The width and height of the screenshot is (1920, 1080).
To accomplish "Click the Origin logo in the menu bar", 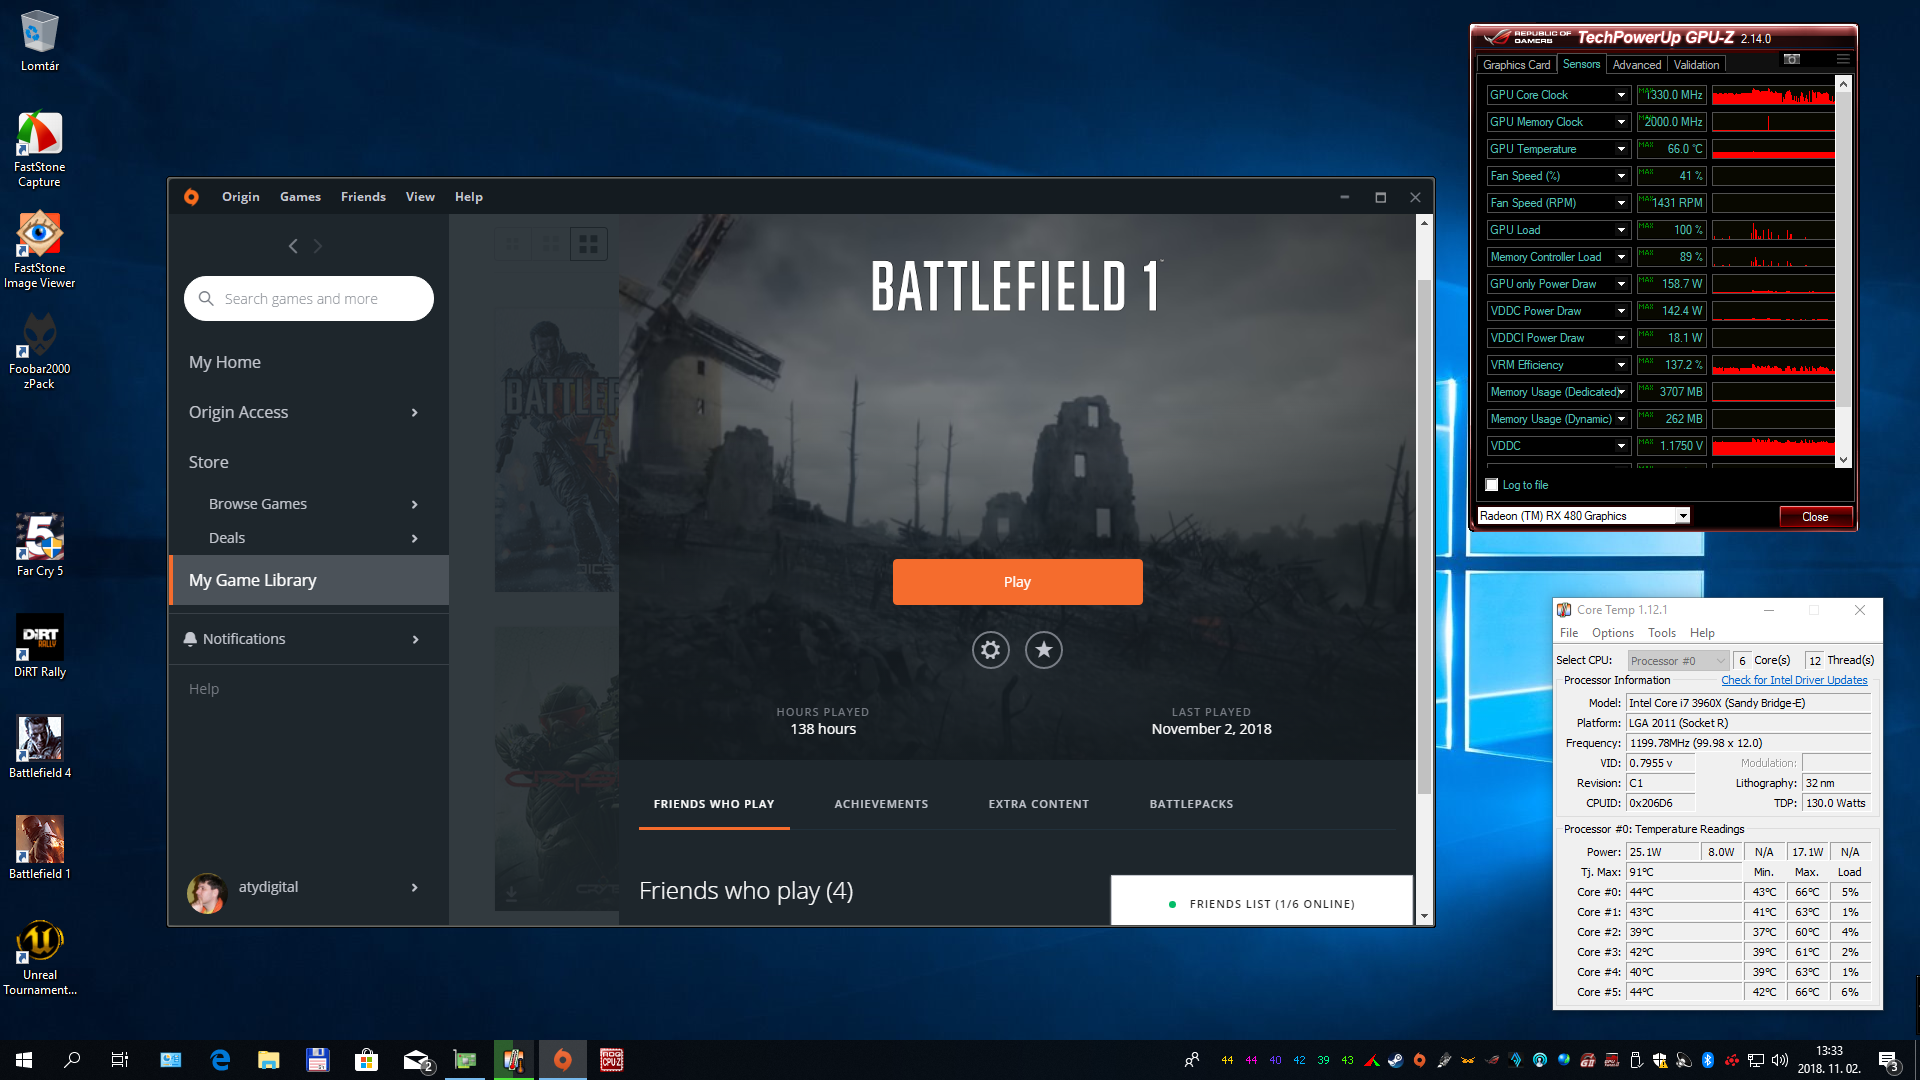I will click(x=191, y=197).
